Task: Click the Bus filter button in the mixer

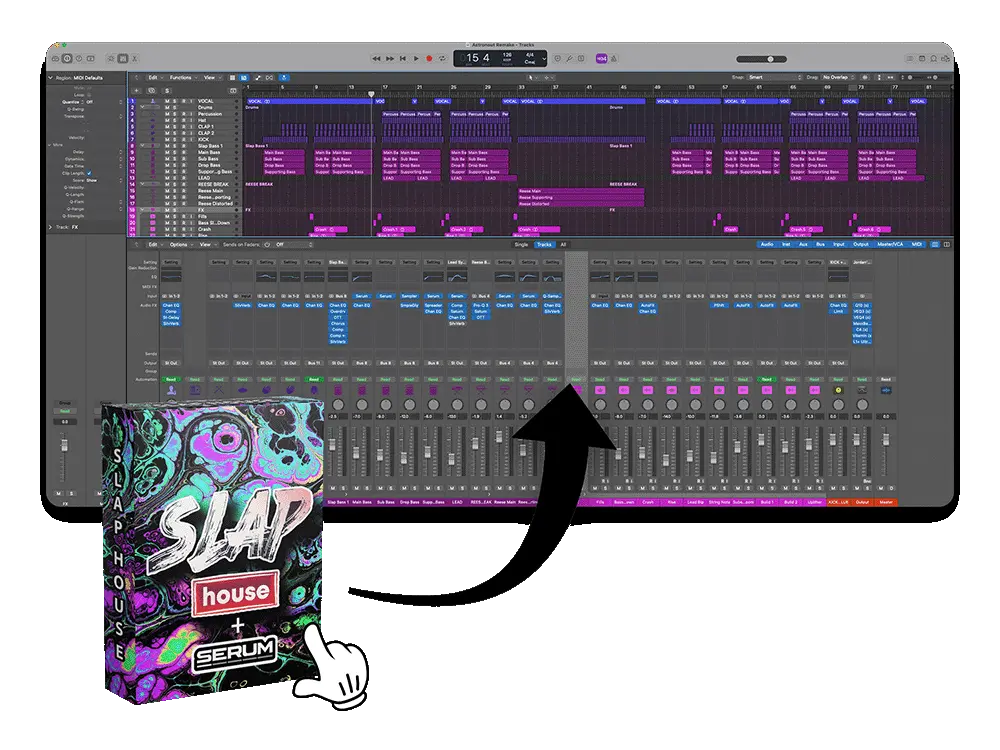Action: click(820, 243)
